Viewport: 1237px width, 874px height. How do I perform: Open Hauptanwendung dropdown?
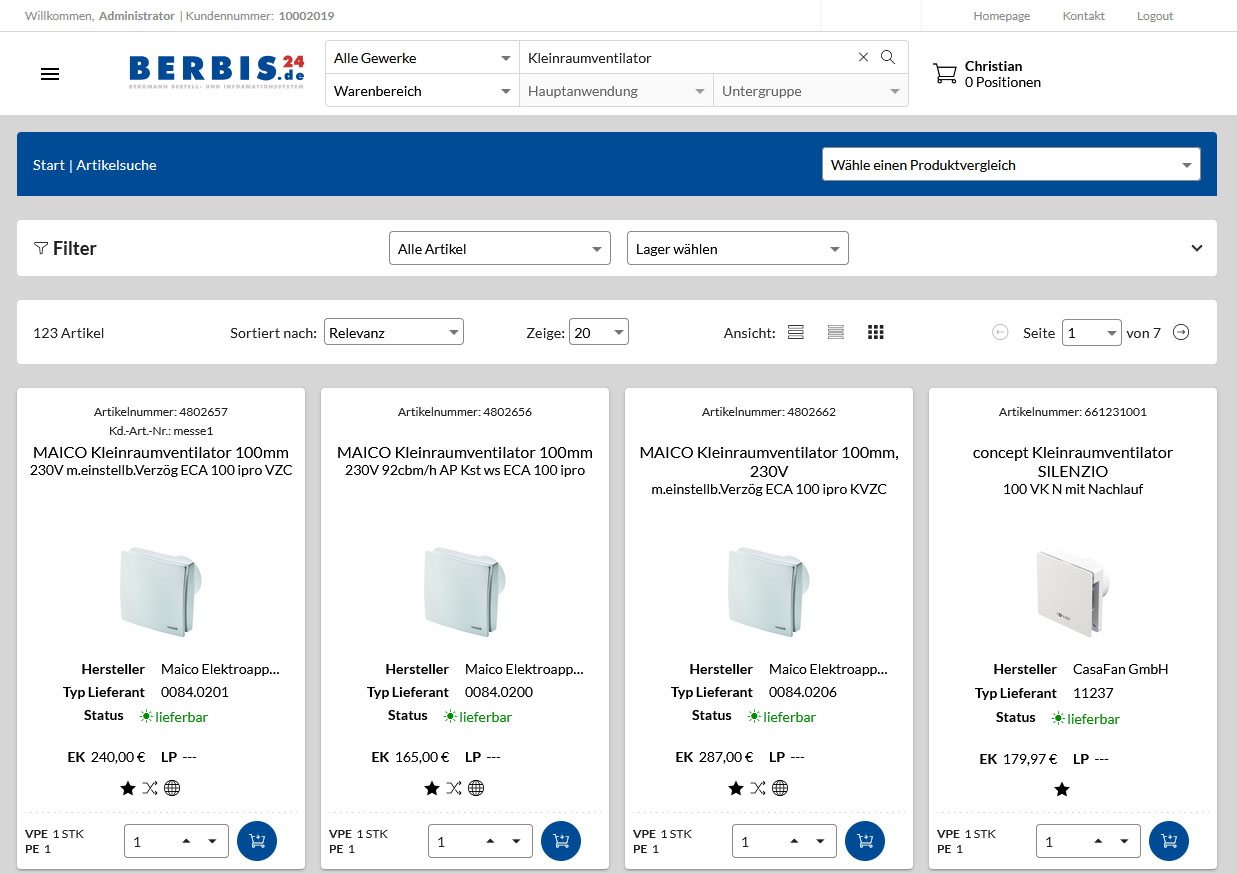(x=616, y=91)
